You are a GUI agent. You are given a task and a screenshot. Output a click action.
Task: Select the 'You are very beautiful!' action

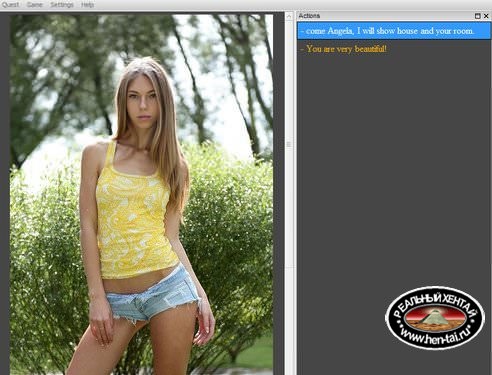[394, 49]
